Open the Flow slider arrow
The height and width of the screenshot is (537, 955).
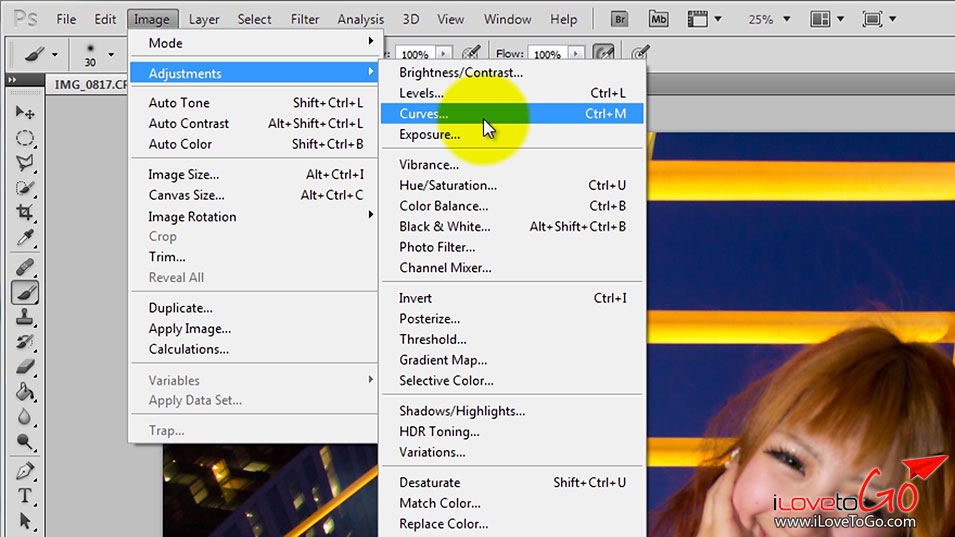576,54
